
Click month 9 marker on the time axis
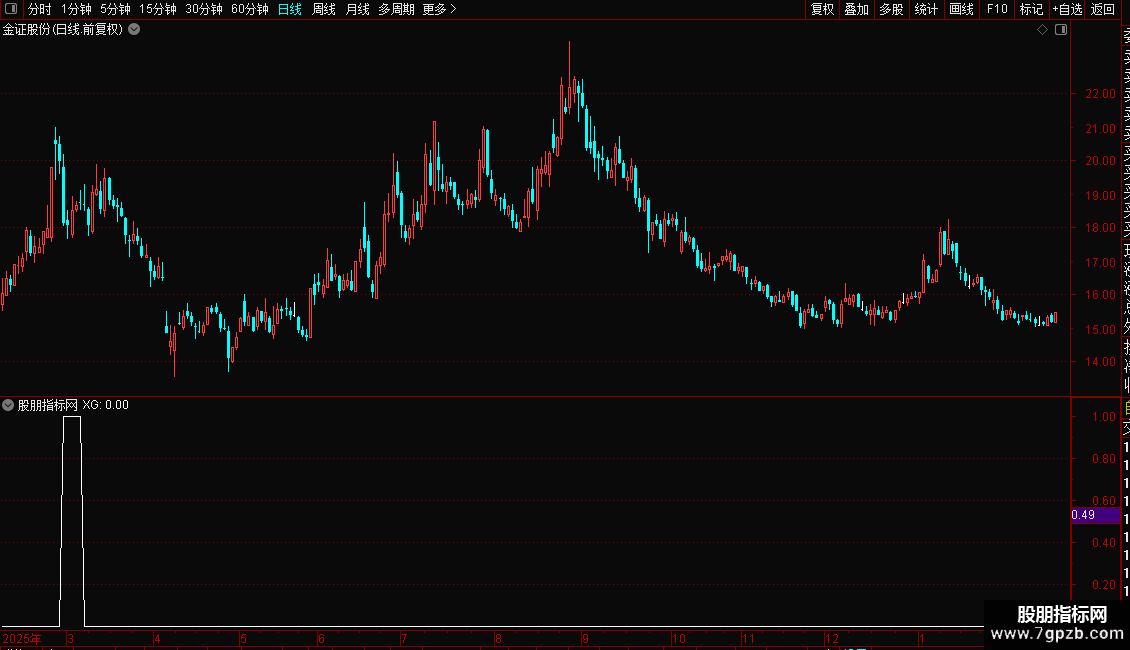click(x=585, y=638)
